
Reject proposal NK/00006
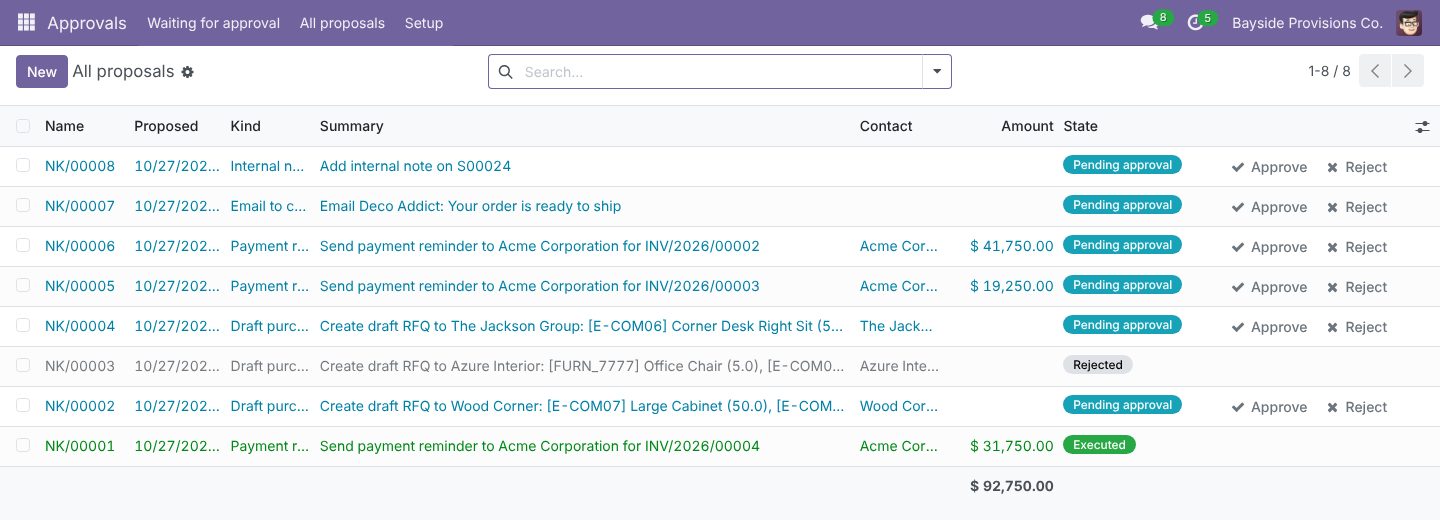tap(1357, 247)
